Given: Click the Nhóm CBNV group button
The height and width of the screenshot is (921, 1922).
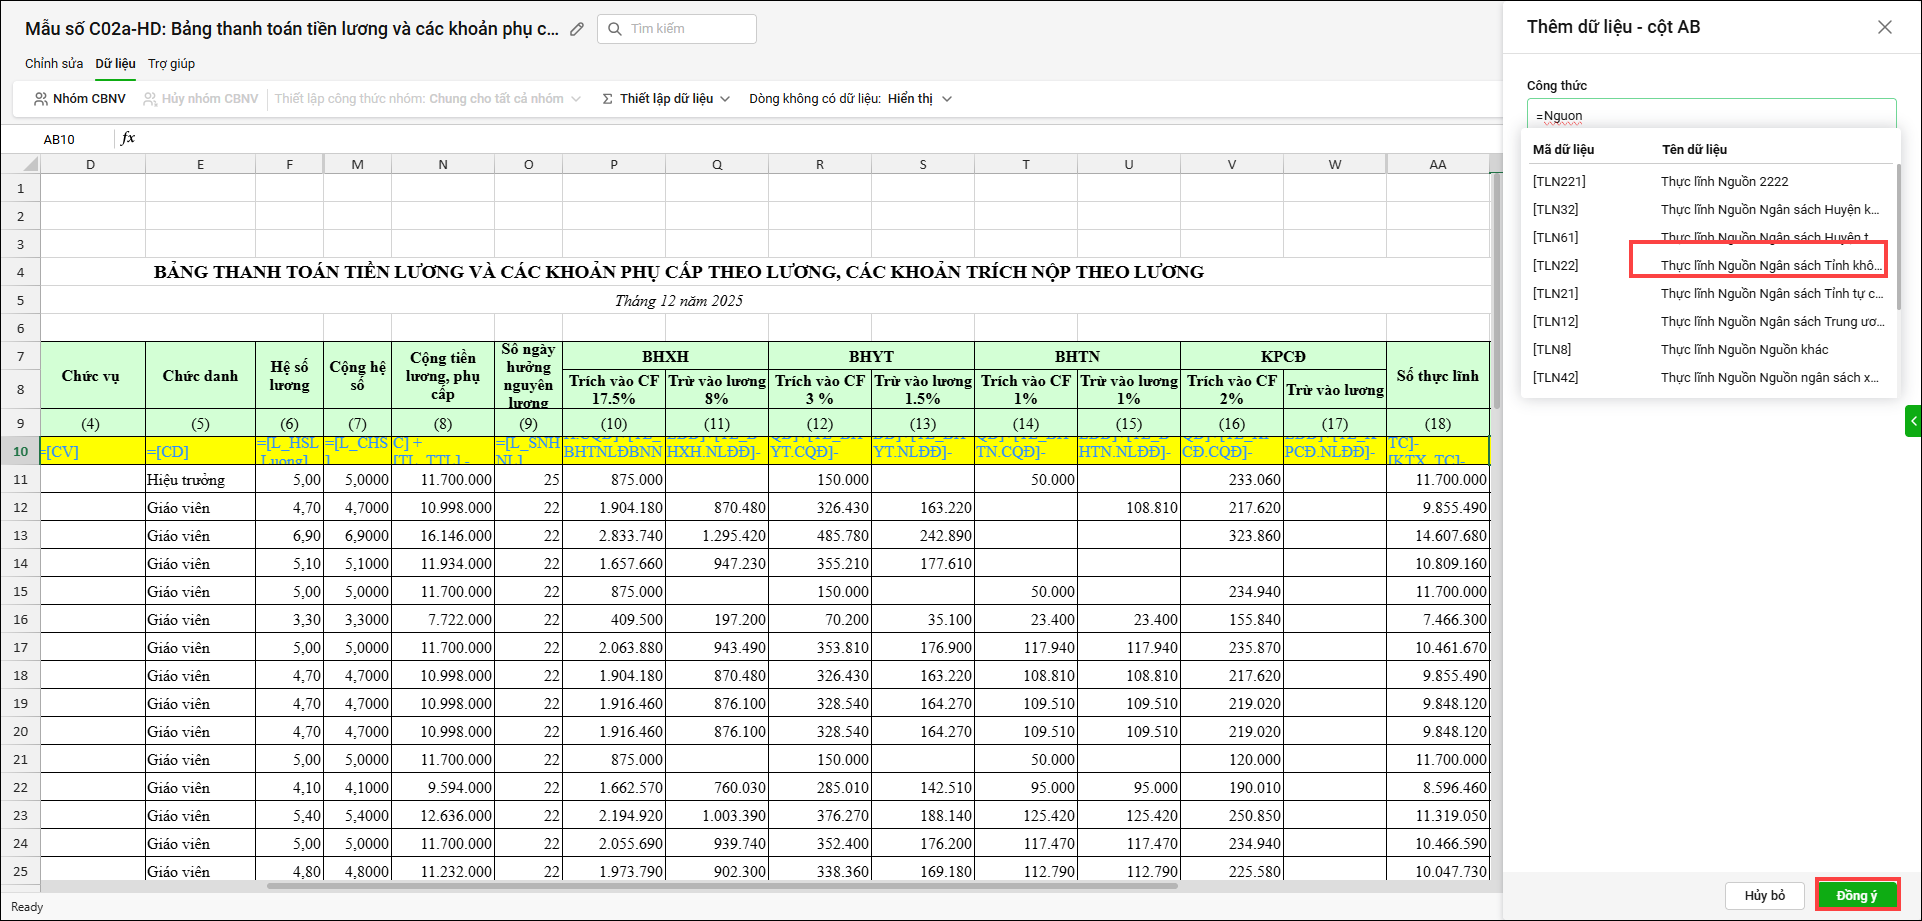Looking at the screenshot, I should [80, 99].
